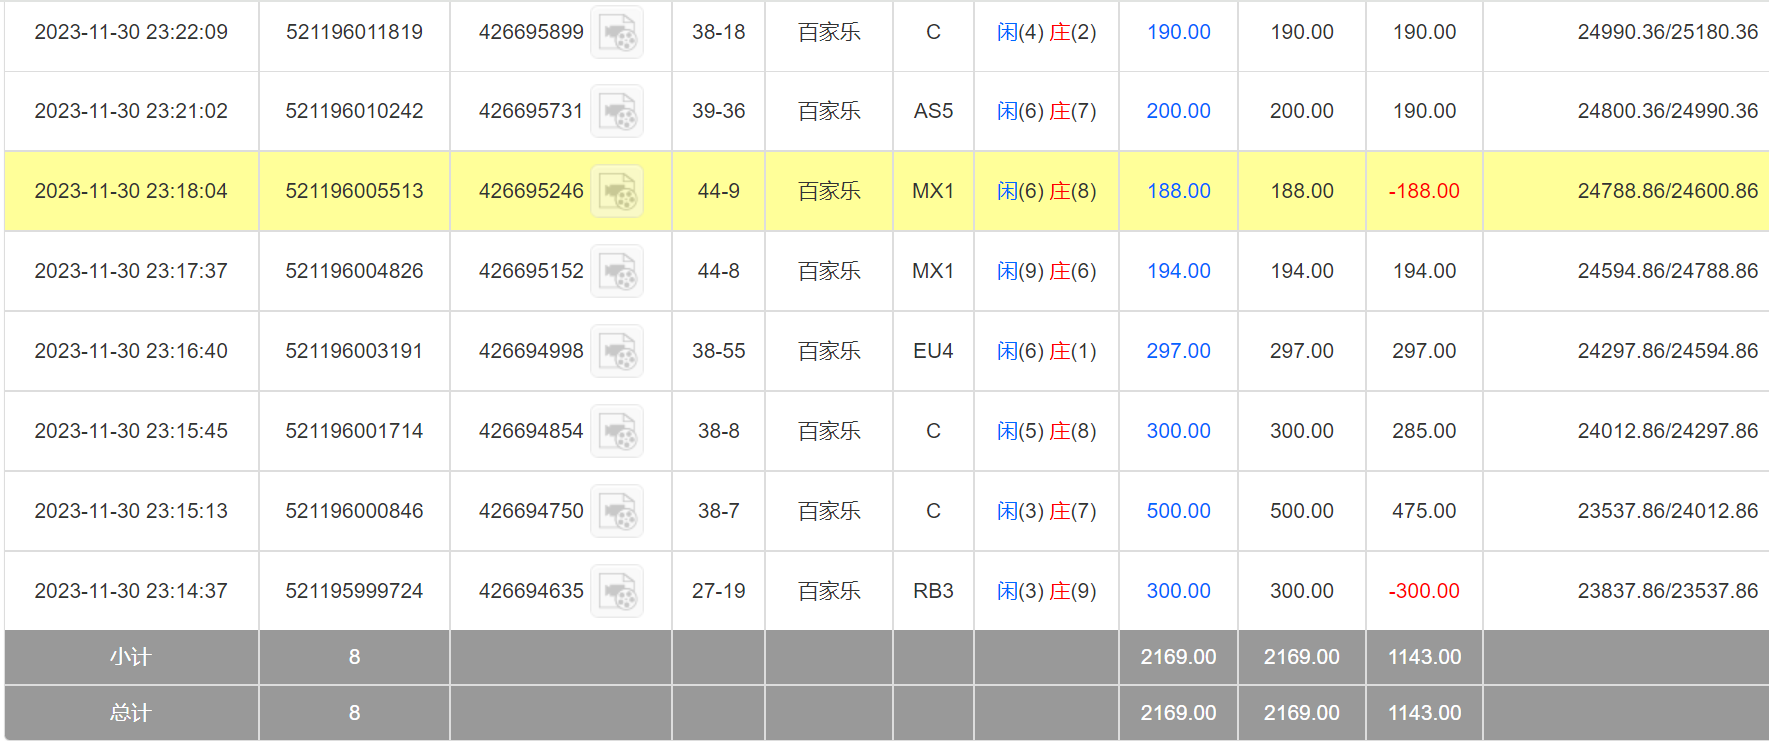Launch replay icon next to 426694635
This screenshot has height=741, width=1769.
617,591
